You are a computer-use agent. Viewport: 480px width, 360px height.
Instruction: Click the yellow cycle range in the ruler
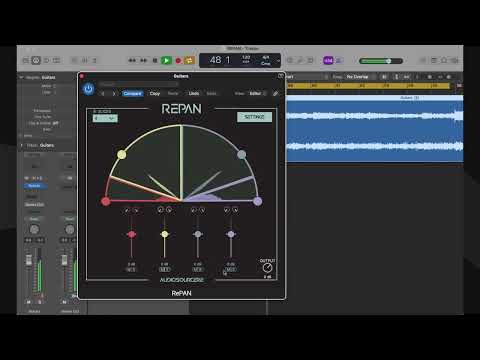(368, 86)
